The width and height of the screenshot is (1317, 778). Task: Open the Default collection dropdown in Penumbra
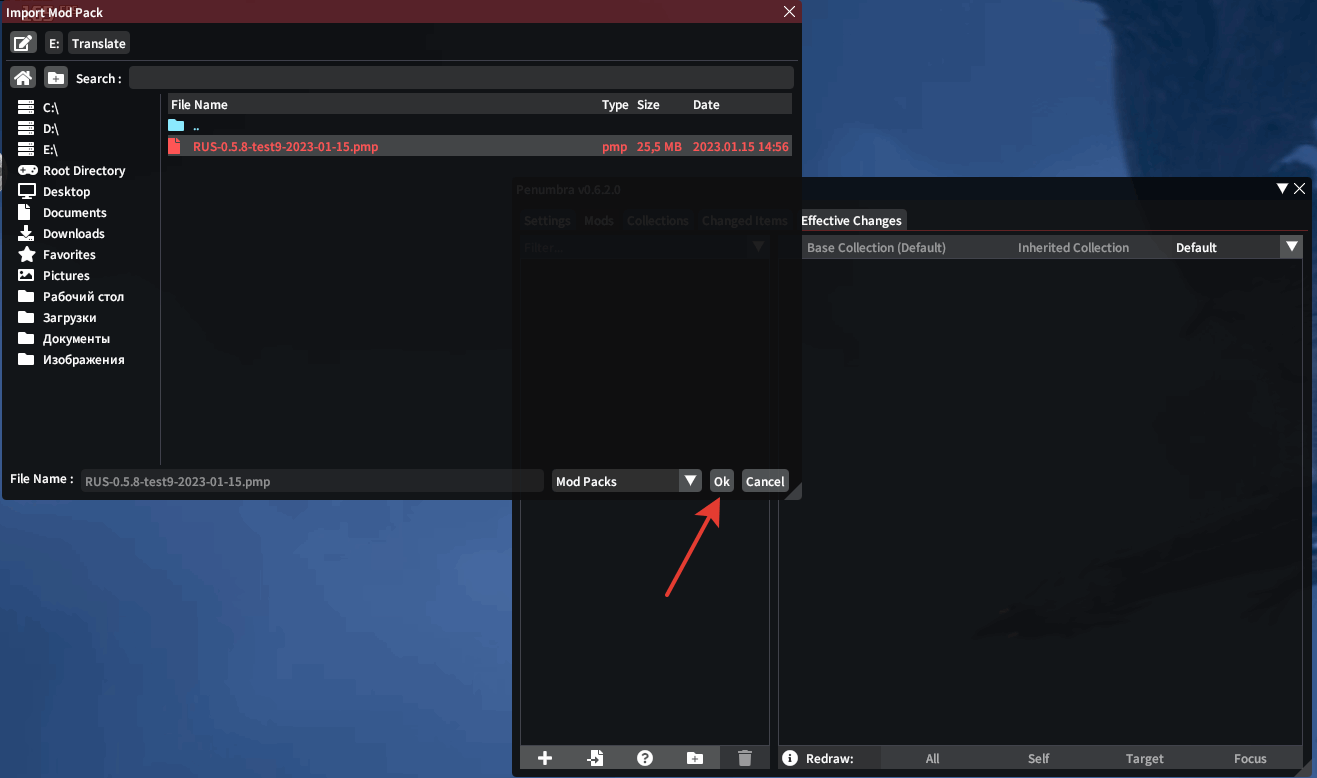pos(1237,247)
